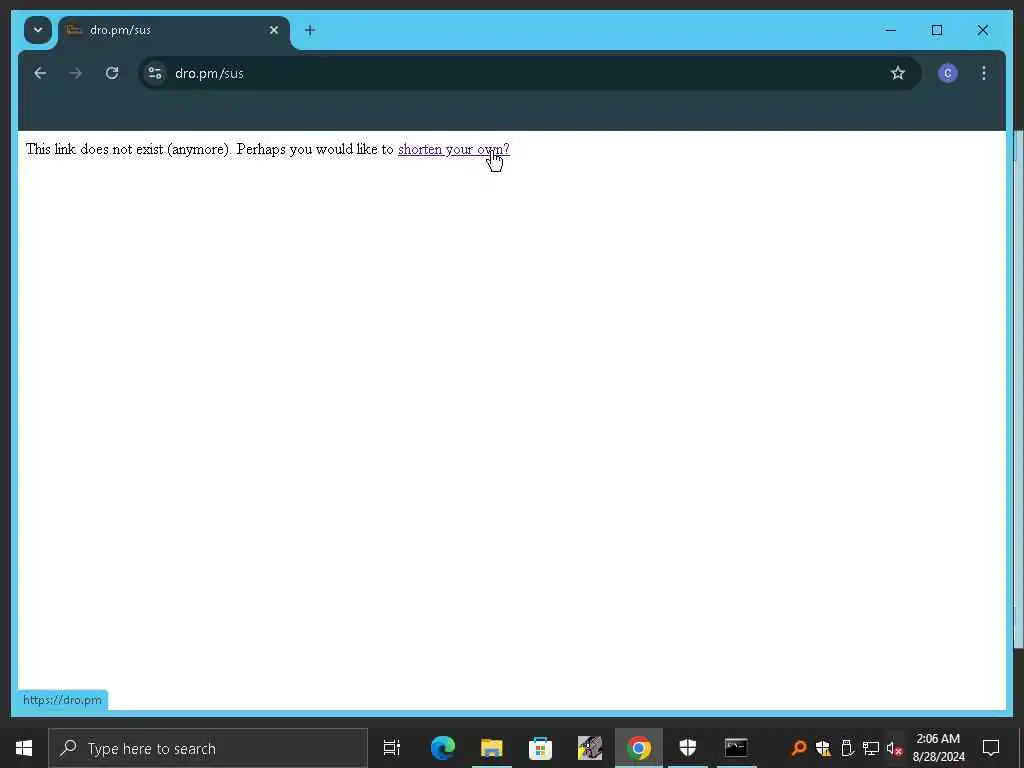
Task: Click the USB safely remove tray icon
Action: point(847,748)
